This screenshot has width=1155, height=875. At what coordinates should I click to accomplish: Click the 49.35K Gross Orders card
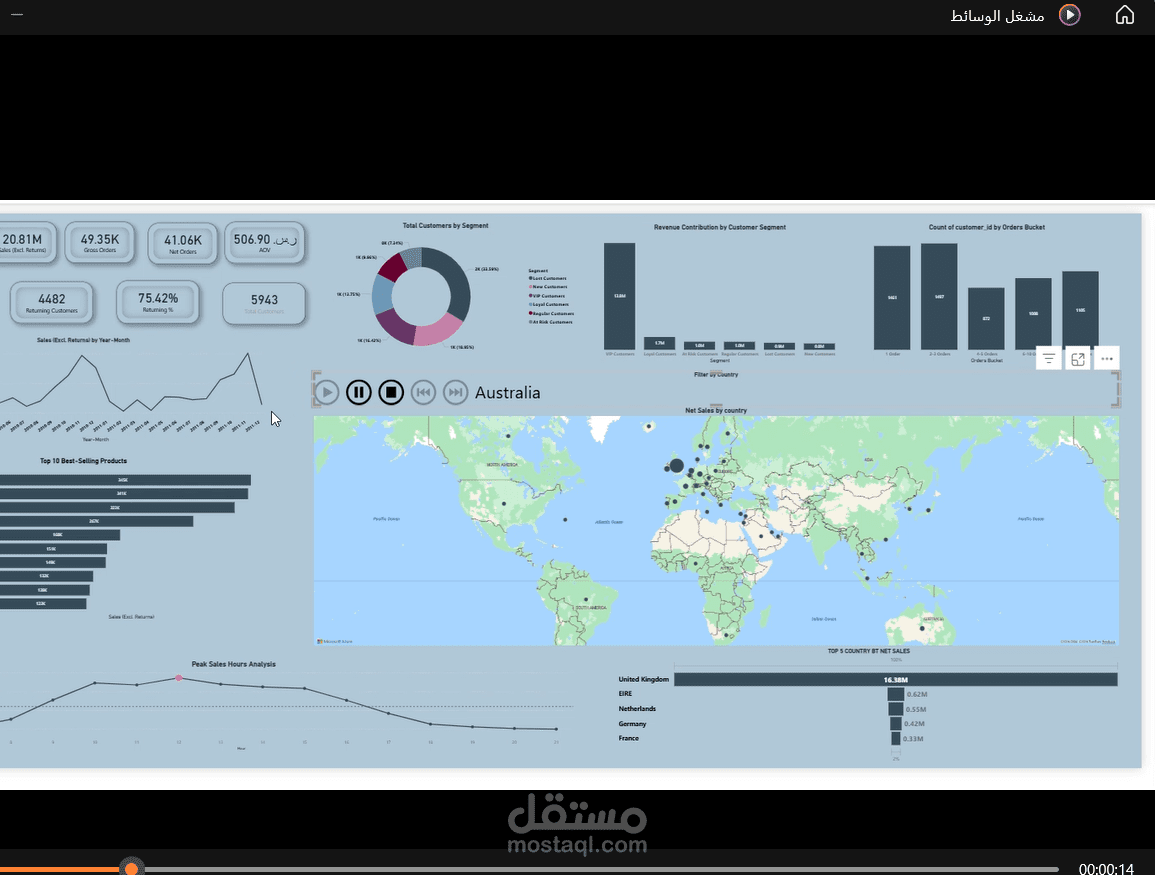click(x=99, y=242)
